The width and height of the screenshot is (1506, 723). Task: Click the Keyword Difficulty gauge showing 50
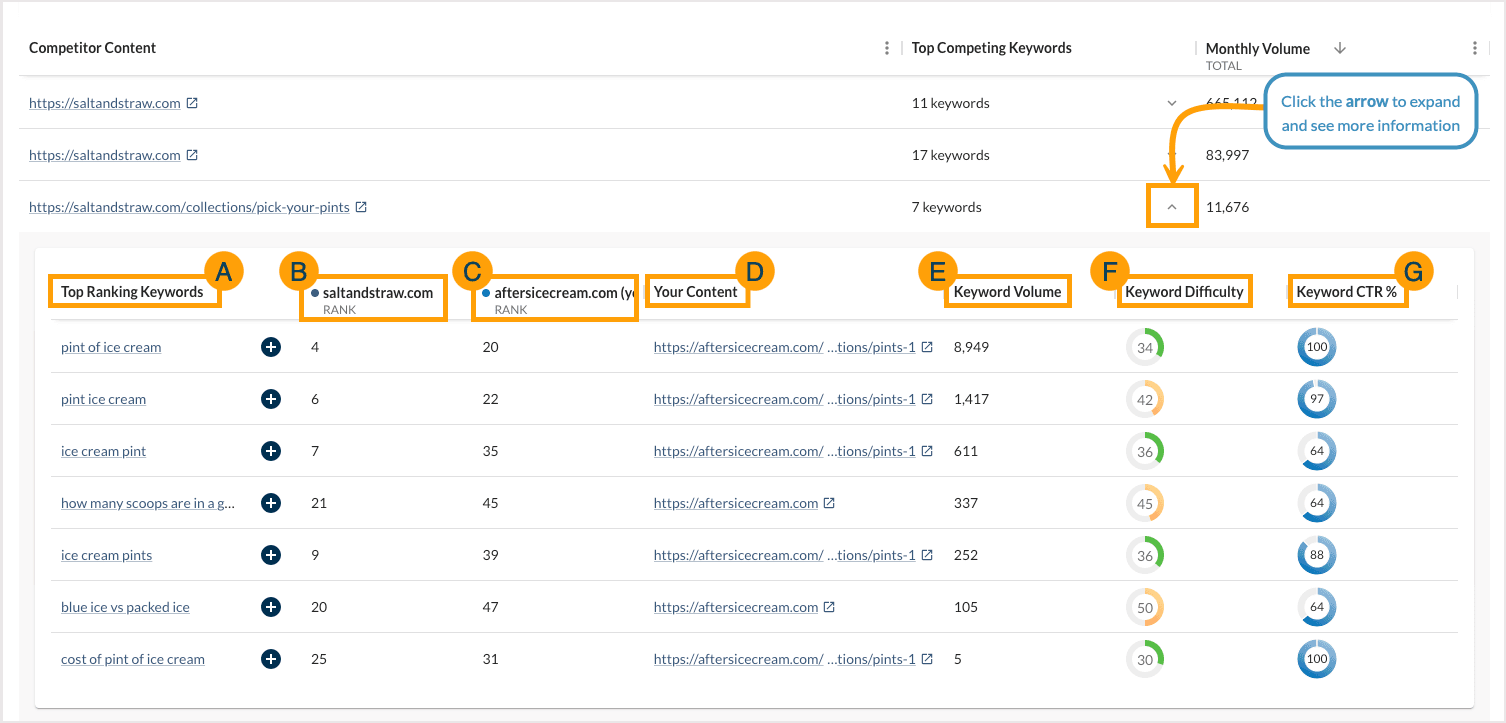1145,606
